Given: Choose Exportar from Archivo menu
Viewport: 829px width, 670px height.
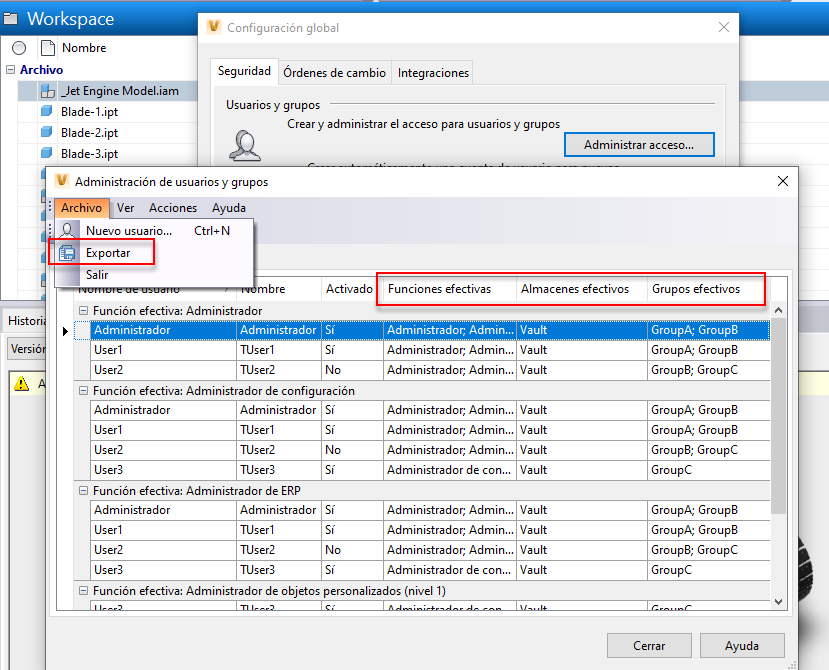Looking at the screenshot, I should pyautogui.click(x=154, y=253).
